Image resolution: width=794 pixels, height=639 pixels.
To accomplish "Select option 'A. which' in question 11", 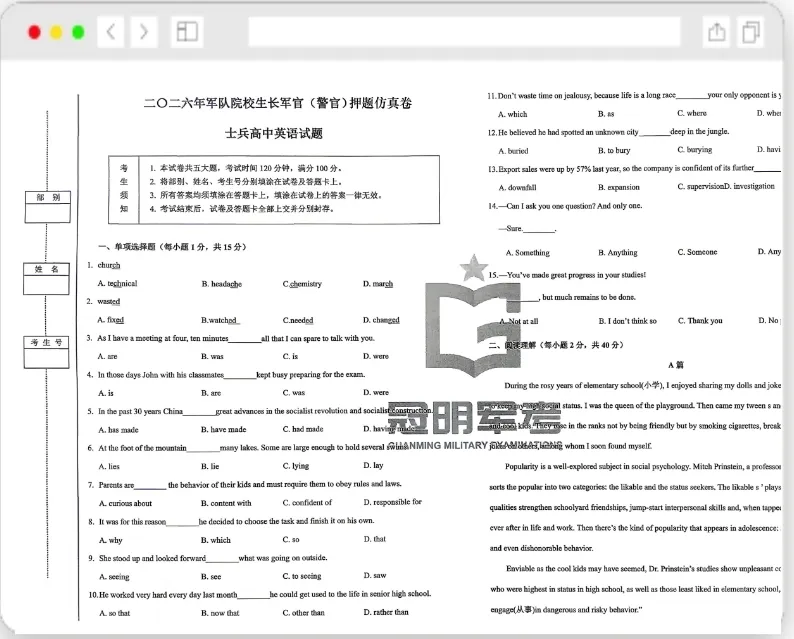I will tap(512, 114).
